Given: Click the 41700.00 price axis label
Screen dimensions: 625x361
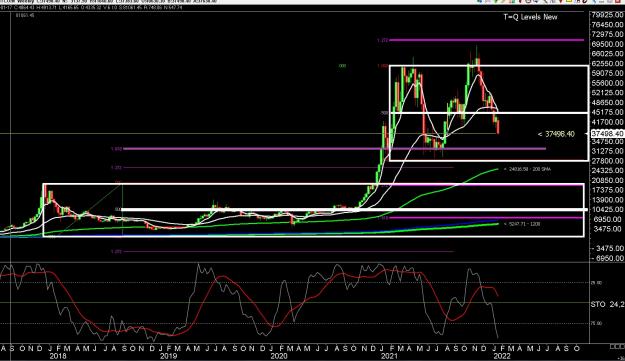Looking at the screenshot, I should (607, 122).
